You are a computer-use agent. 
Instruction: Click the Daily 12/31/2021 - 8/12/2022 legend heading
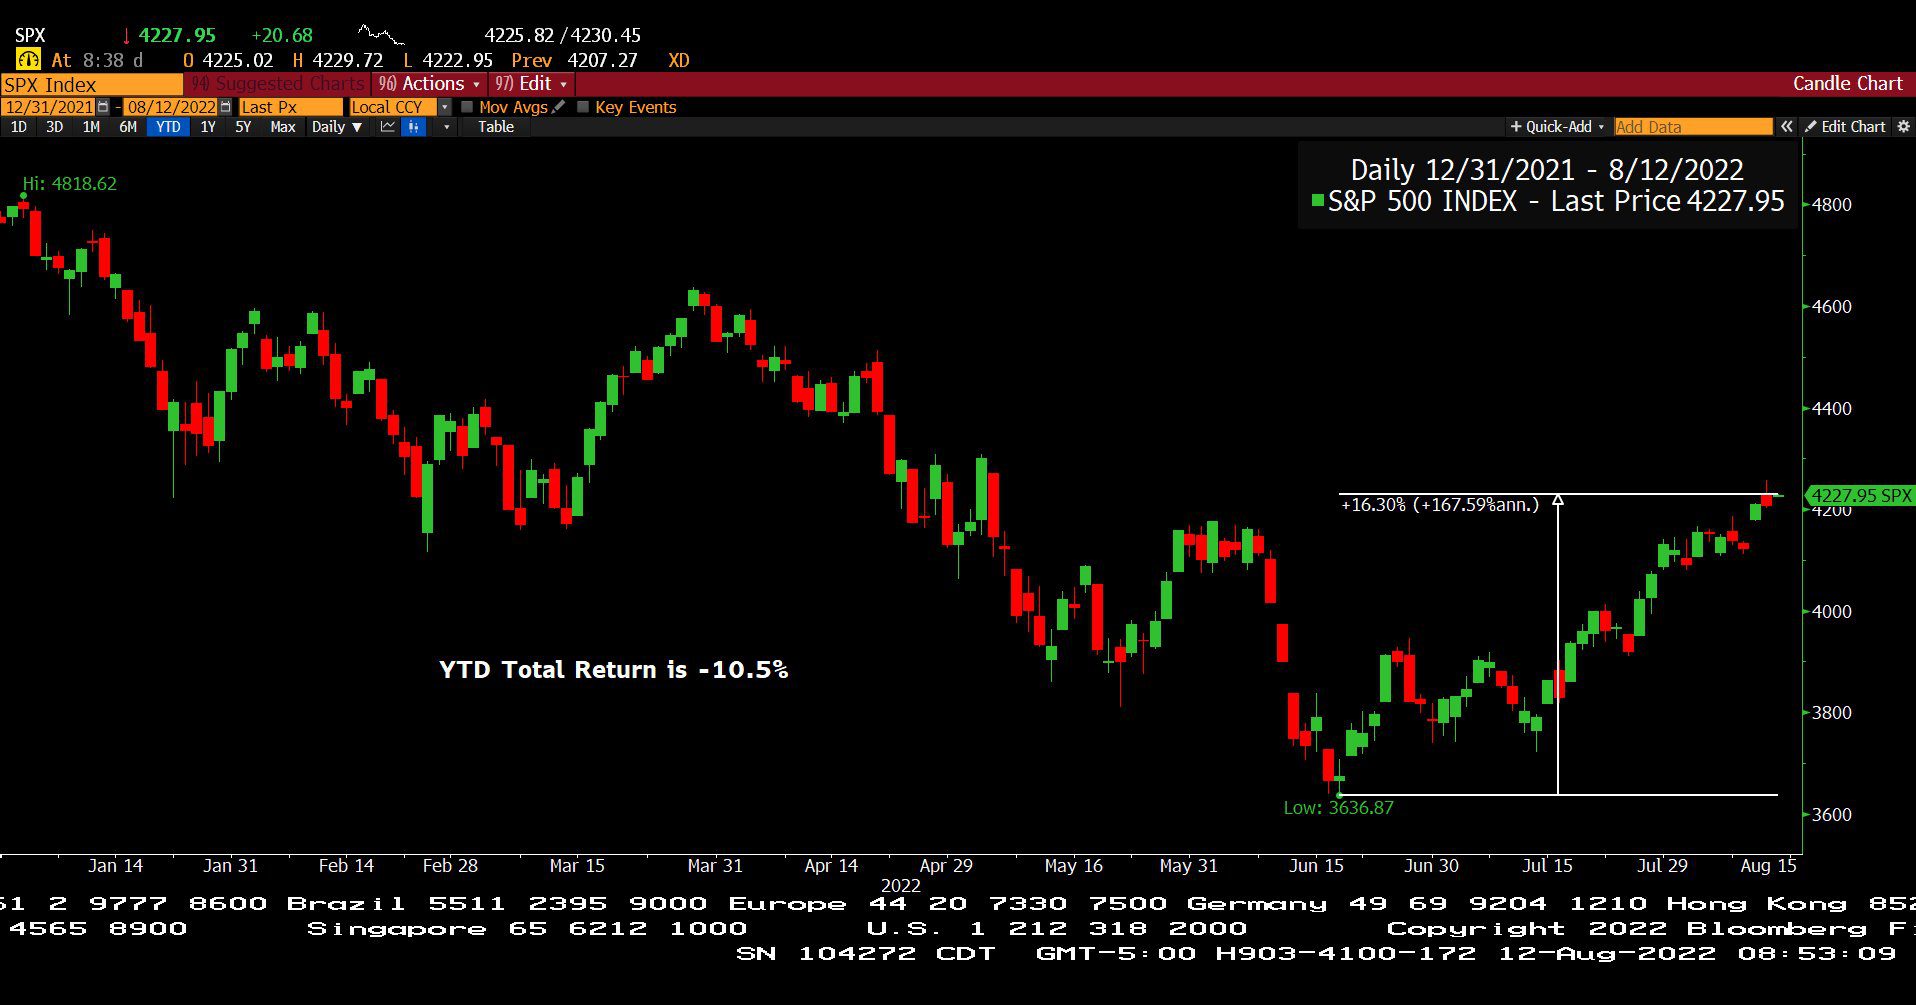pos(1546,170)
